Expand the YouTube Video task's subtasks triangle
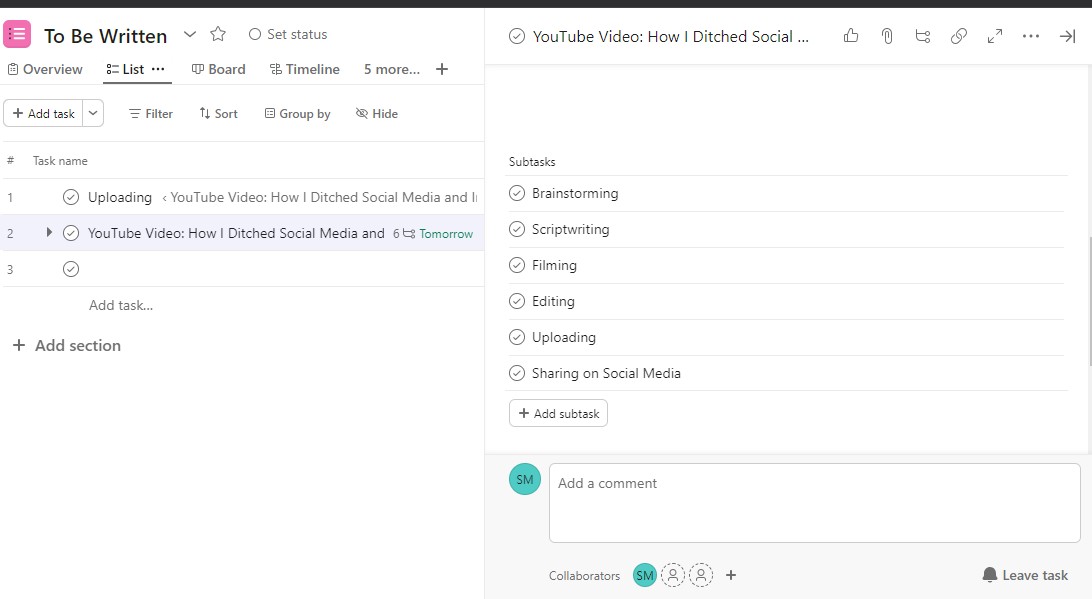Image resolution: width=1092 pixels, height=599 pixels. point(49,233)
